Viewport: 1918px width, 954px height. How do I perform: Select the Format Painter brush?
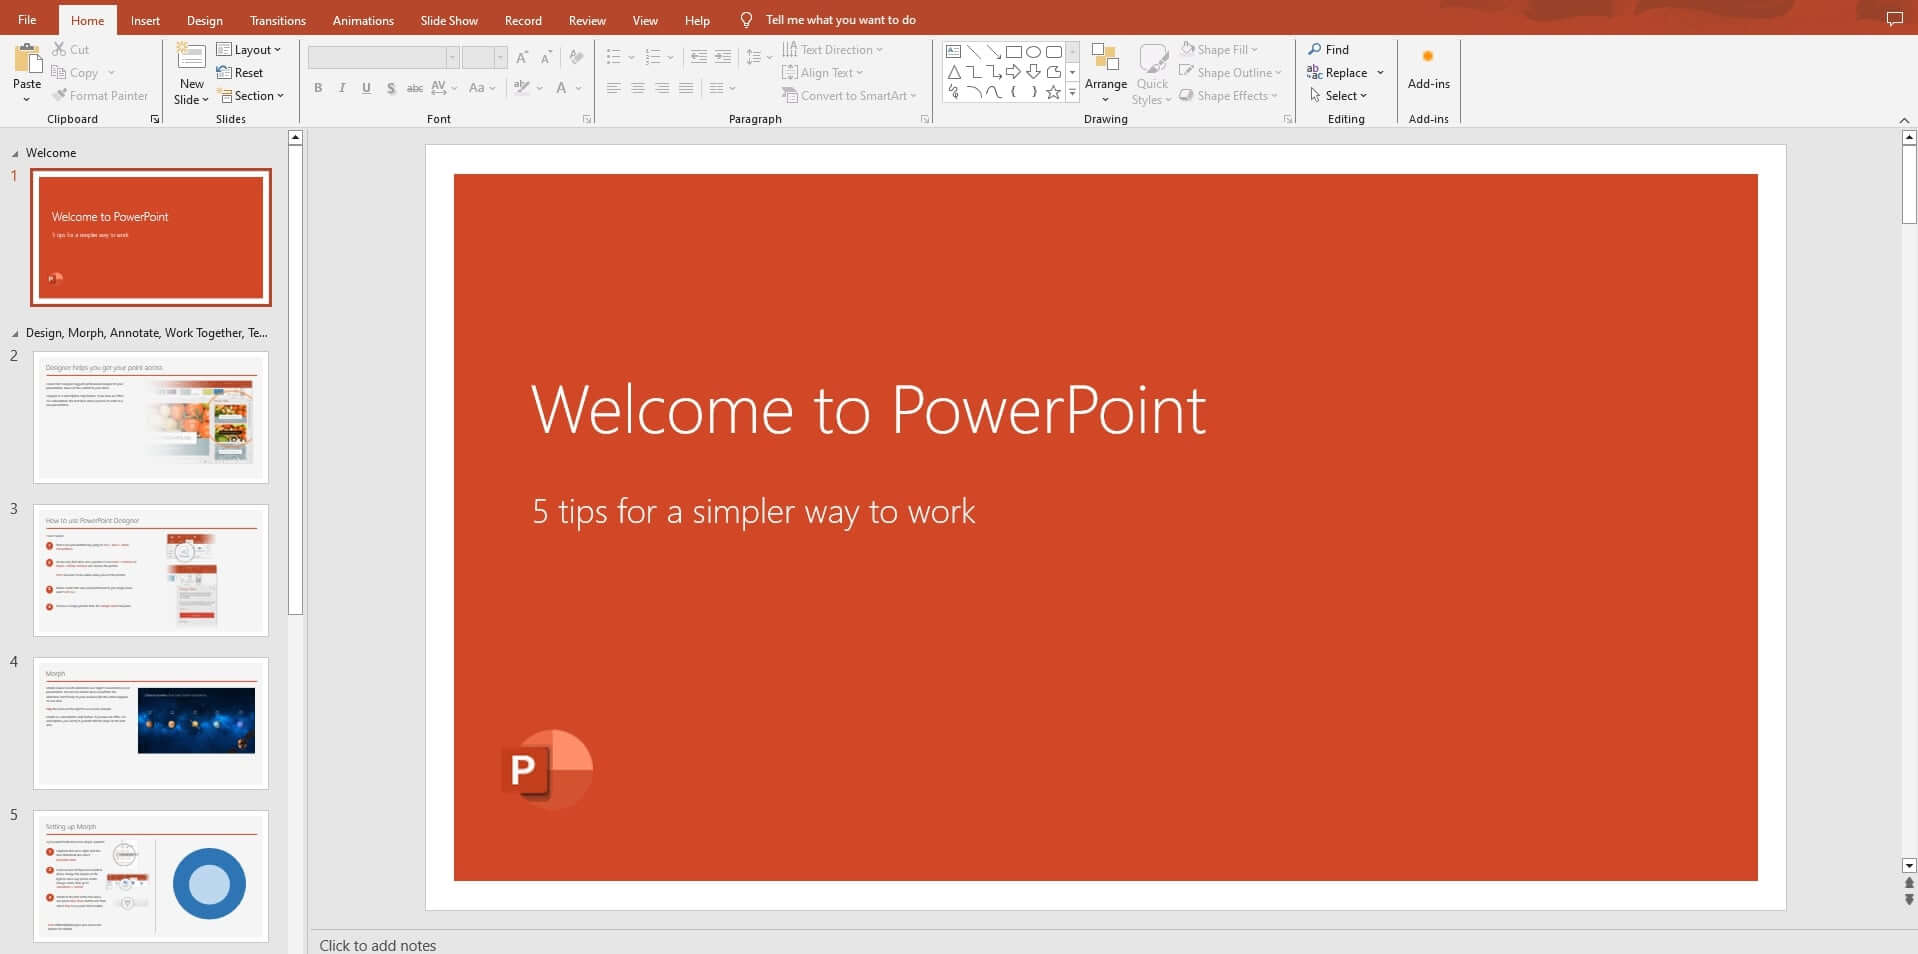point(59,95)
